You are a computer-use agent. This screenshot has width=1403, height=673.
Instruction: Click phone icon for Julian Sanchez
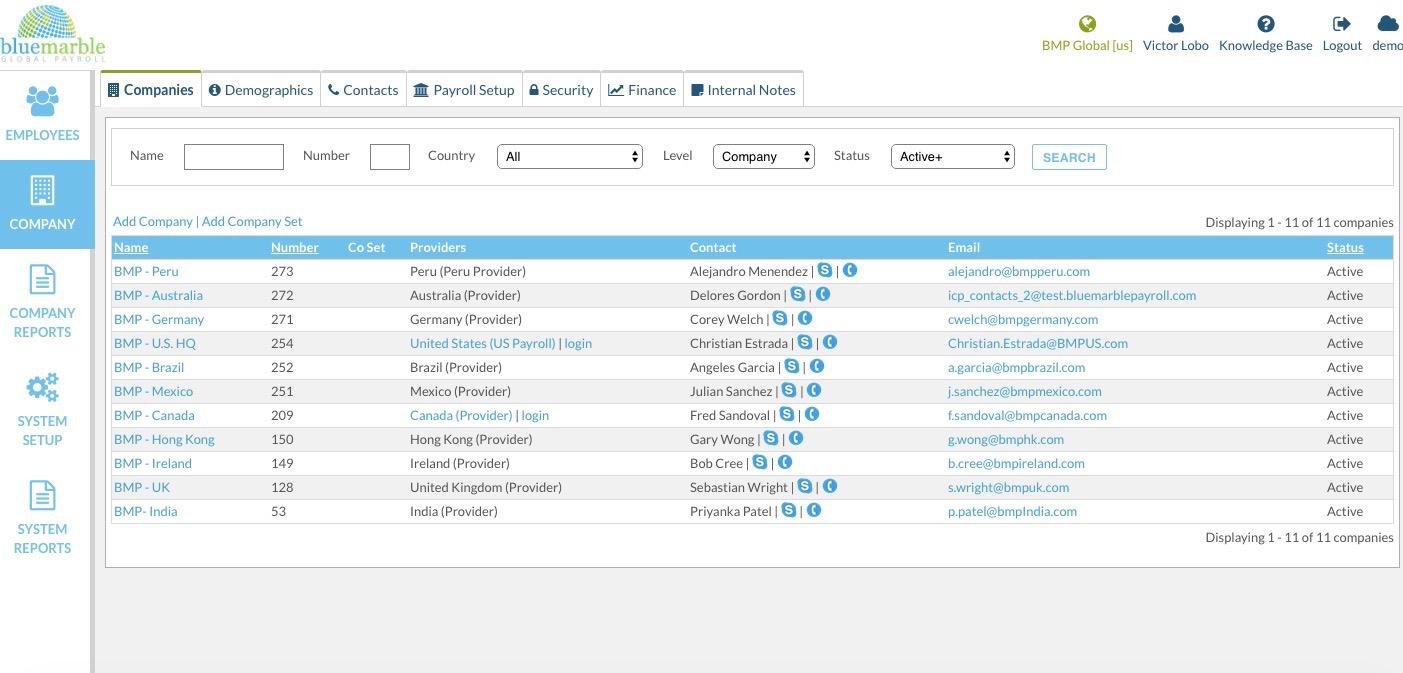coord(814,390)
